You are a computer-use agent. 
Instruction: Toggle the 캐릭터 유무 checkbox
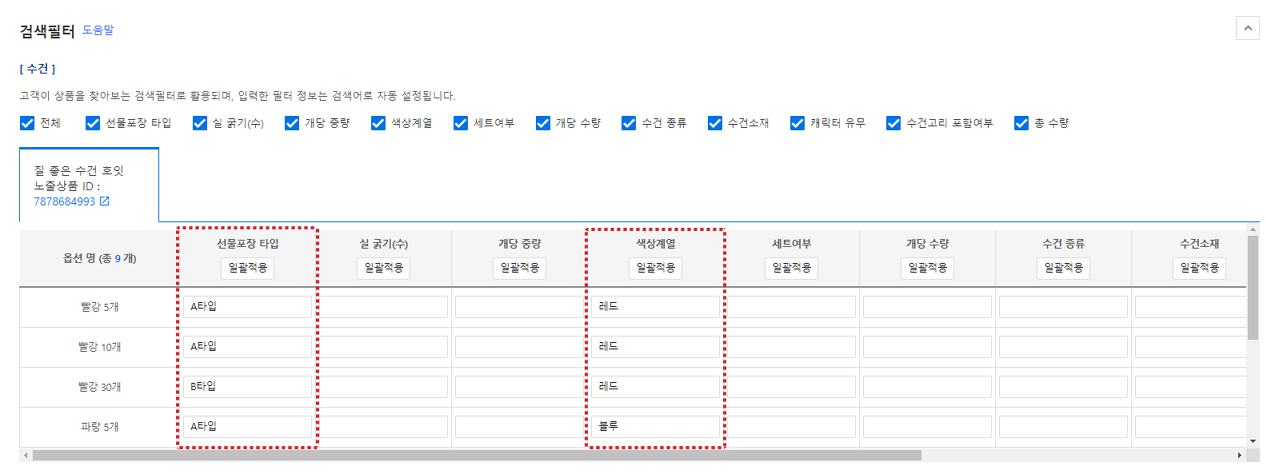point(798,123)
